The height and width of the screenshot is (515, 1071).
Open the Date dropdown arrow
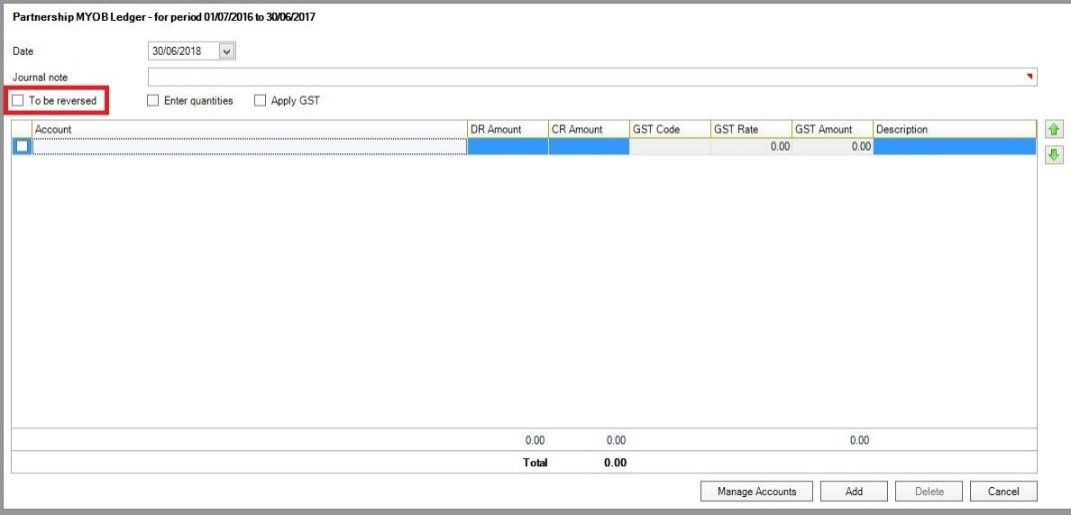[226, 51]
